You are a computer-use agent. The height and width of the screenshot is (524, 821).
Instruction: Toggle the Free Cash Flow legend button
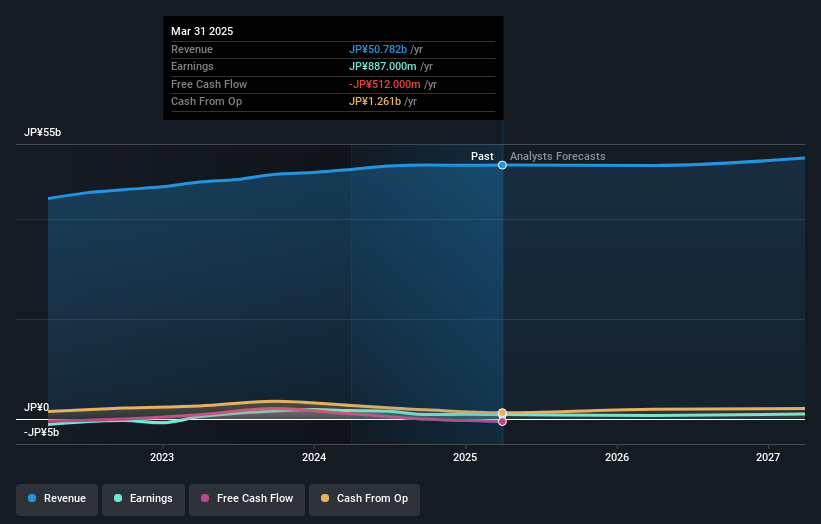(x=247, y=499)
